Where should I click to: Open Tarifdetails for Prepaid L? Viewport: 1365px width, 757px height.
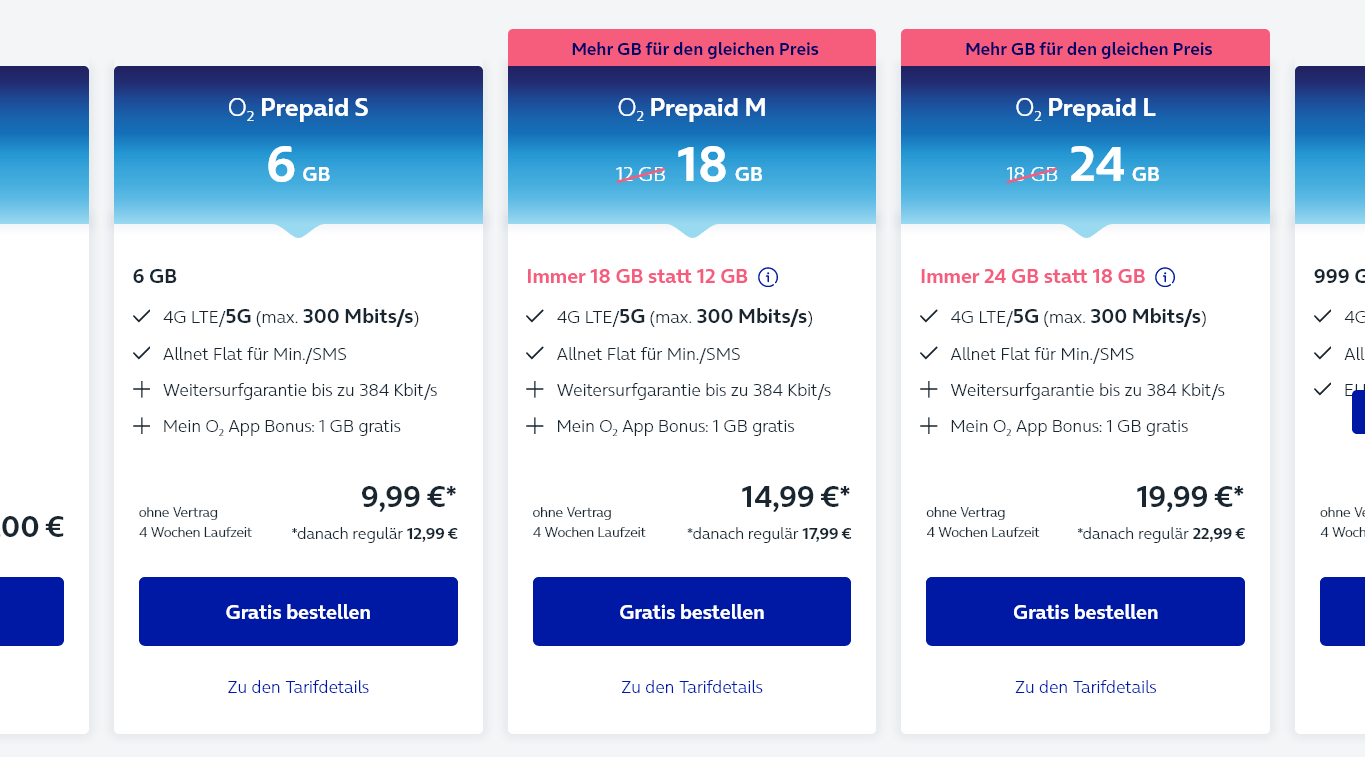[1085, 687]
